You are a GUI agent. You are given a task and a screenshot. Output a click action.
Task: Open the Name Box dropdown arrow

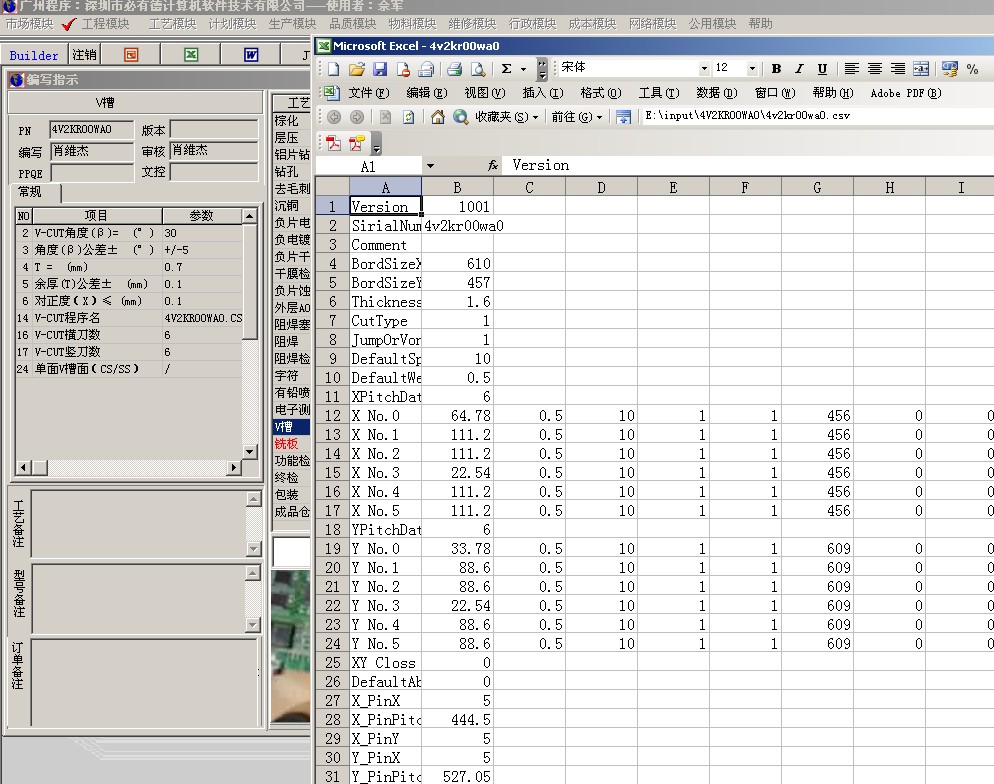[430, 166]
